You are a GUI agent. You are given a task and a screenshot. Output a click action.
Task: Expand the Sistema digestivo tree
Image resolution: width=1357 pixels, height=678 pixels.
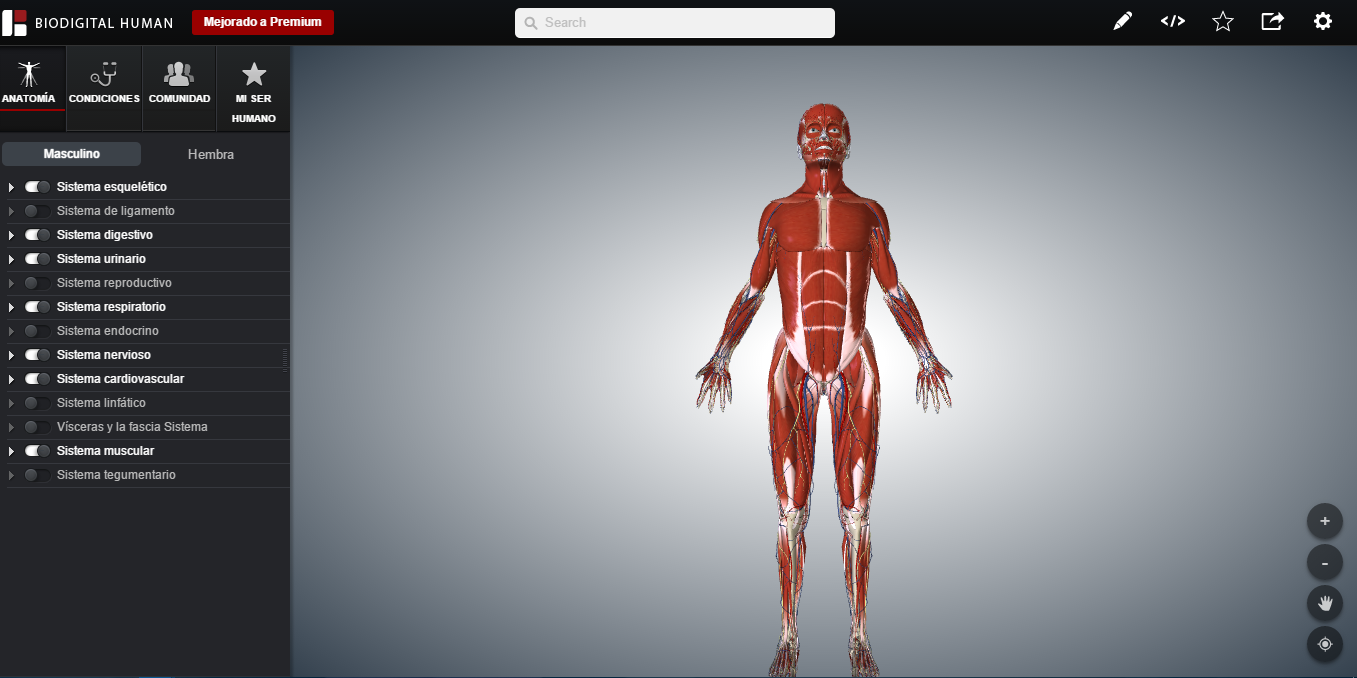pos(11,235)
